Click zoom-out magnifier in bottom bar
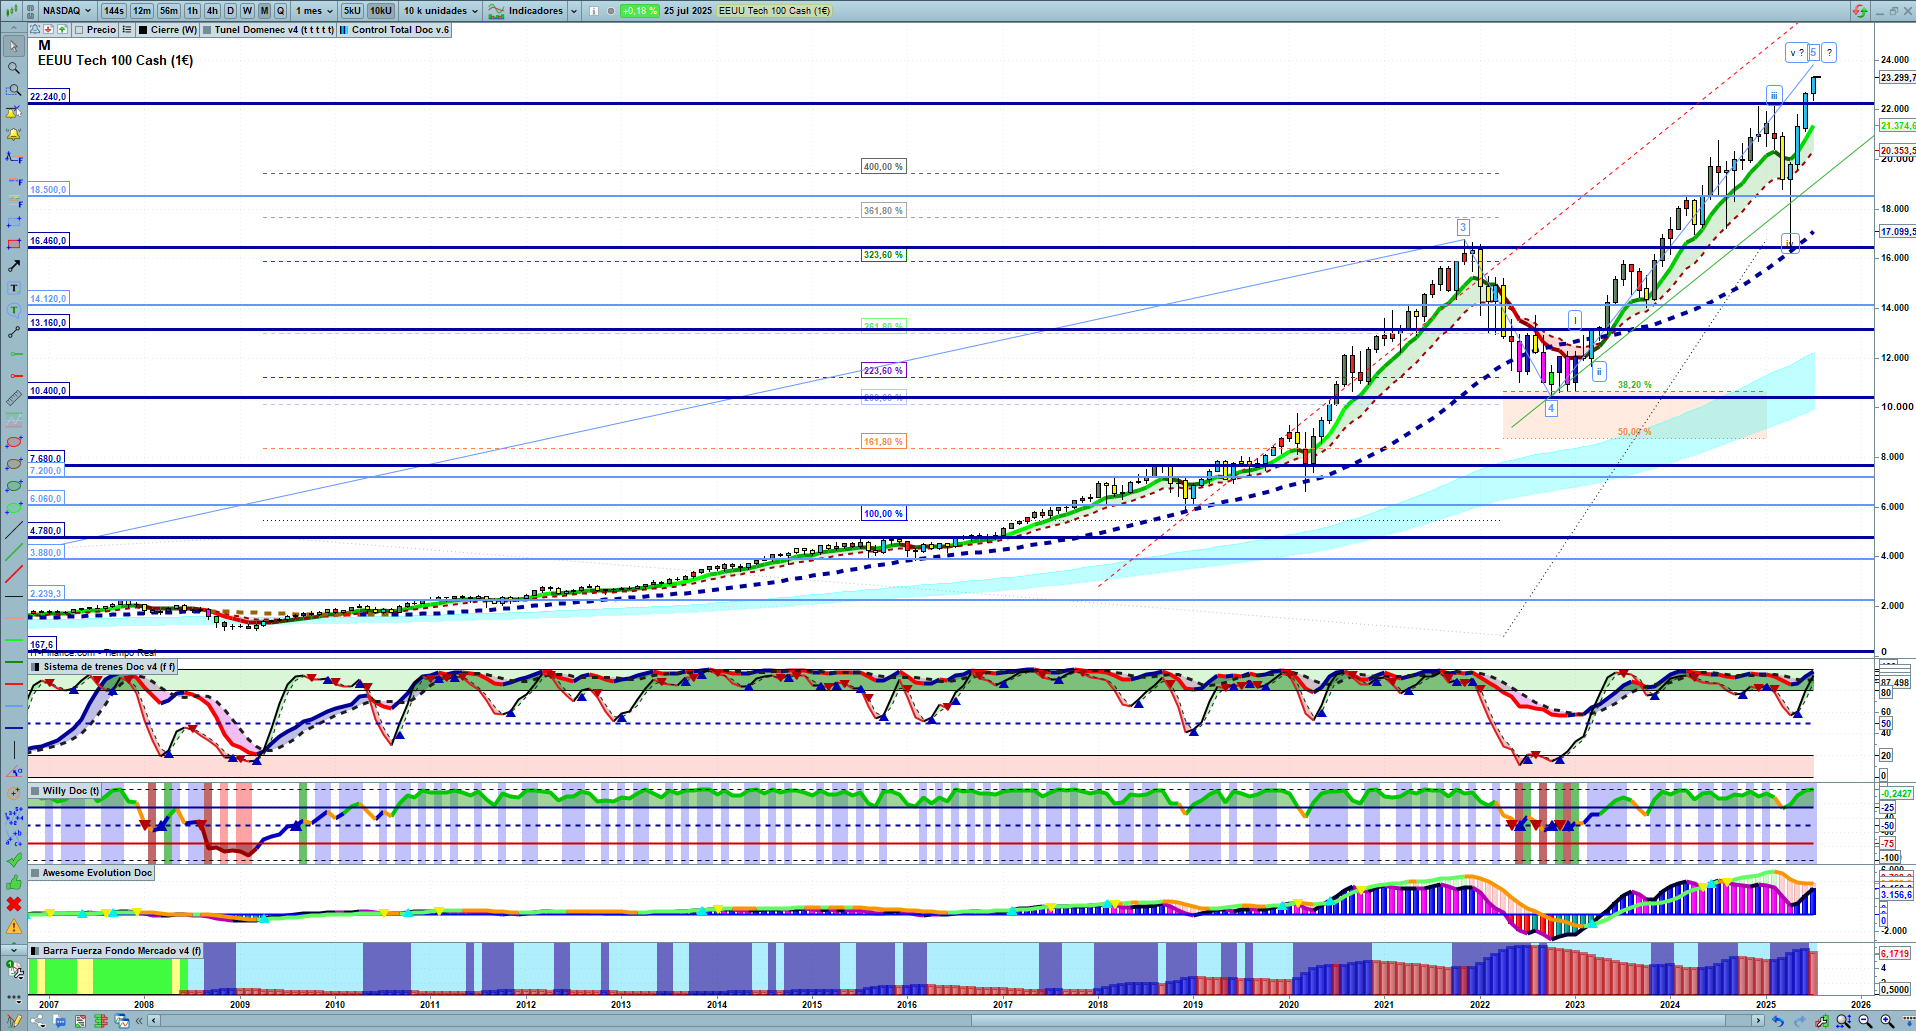1916x1031 pixels. tap(1865, 1021)
